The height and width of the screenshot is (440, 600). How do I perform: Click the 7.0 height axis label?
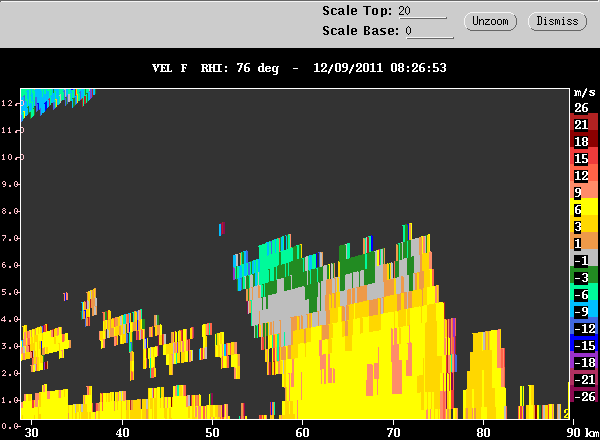click(10, 238)
